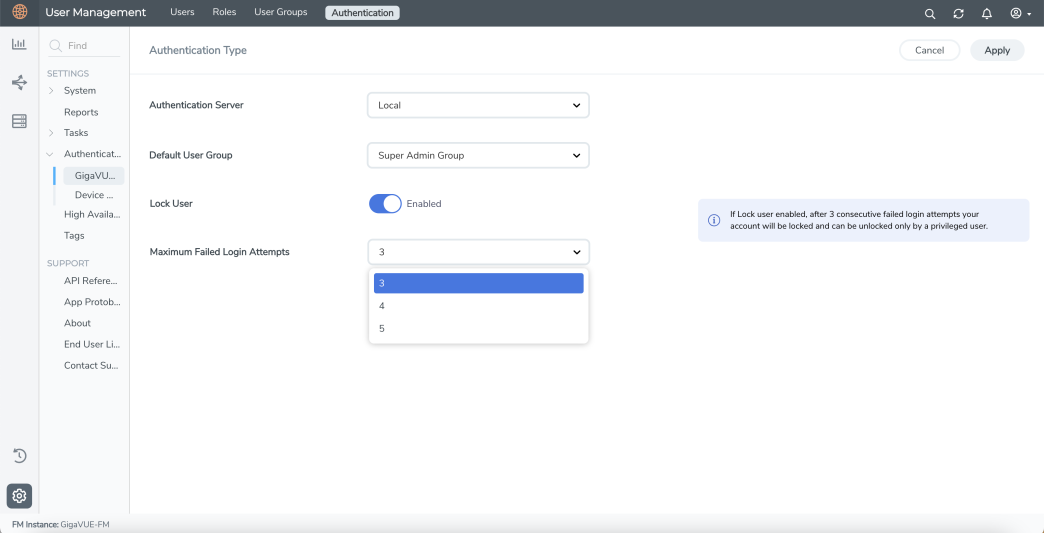Open the notifications bell icon
This screenshot has height=533, width=1044.
coord(987,13)
